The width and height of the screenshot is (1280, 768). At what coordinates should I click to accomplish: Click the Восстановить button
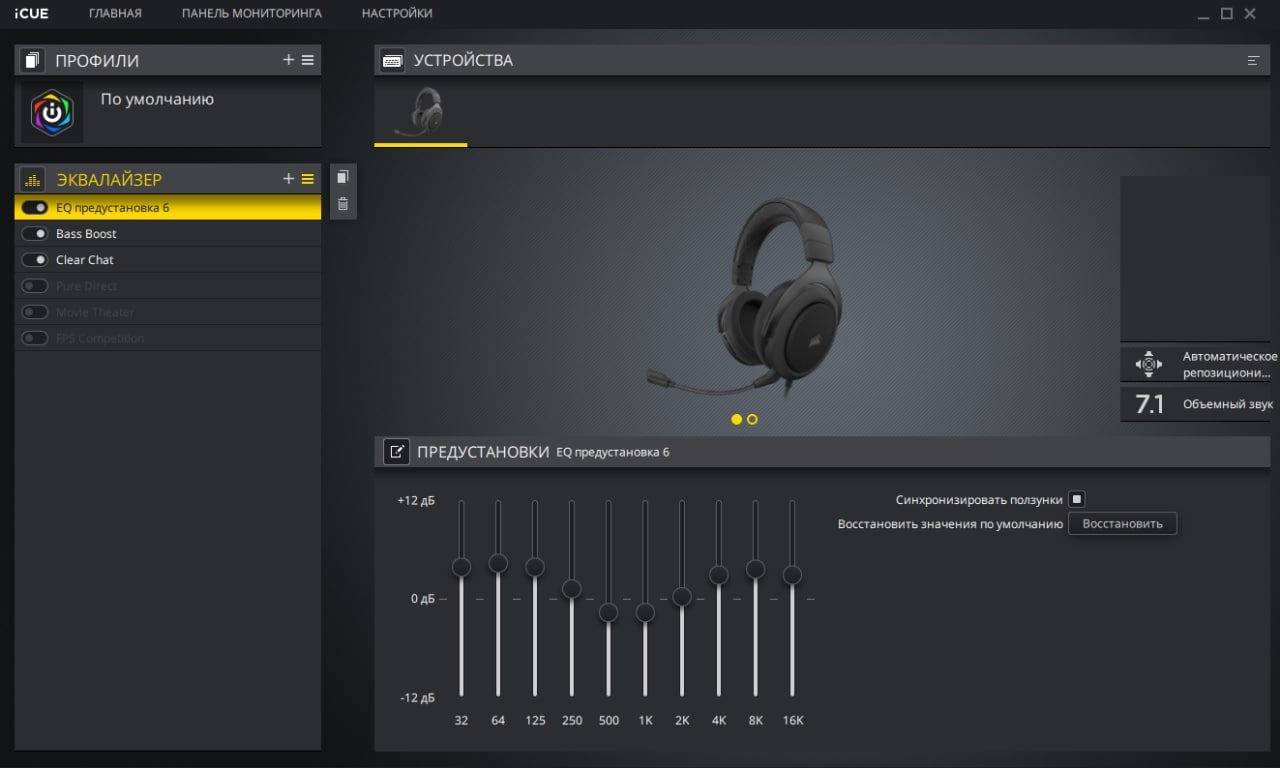(1122, 523)
